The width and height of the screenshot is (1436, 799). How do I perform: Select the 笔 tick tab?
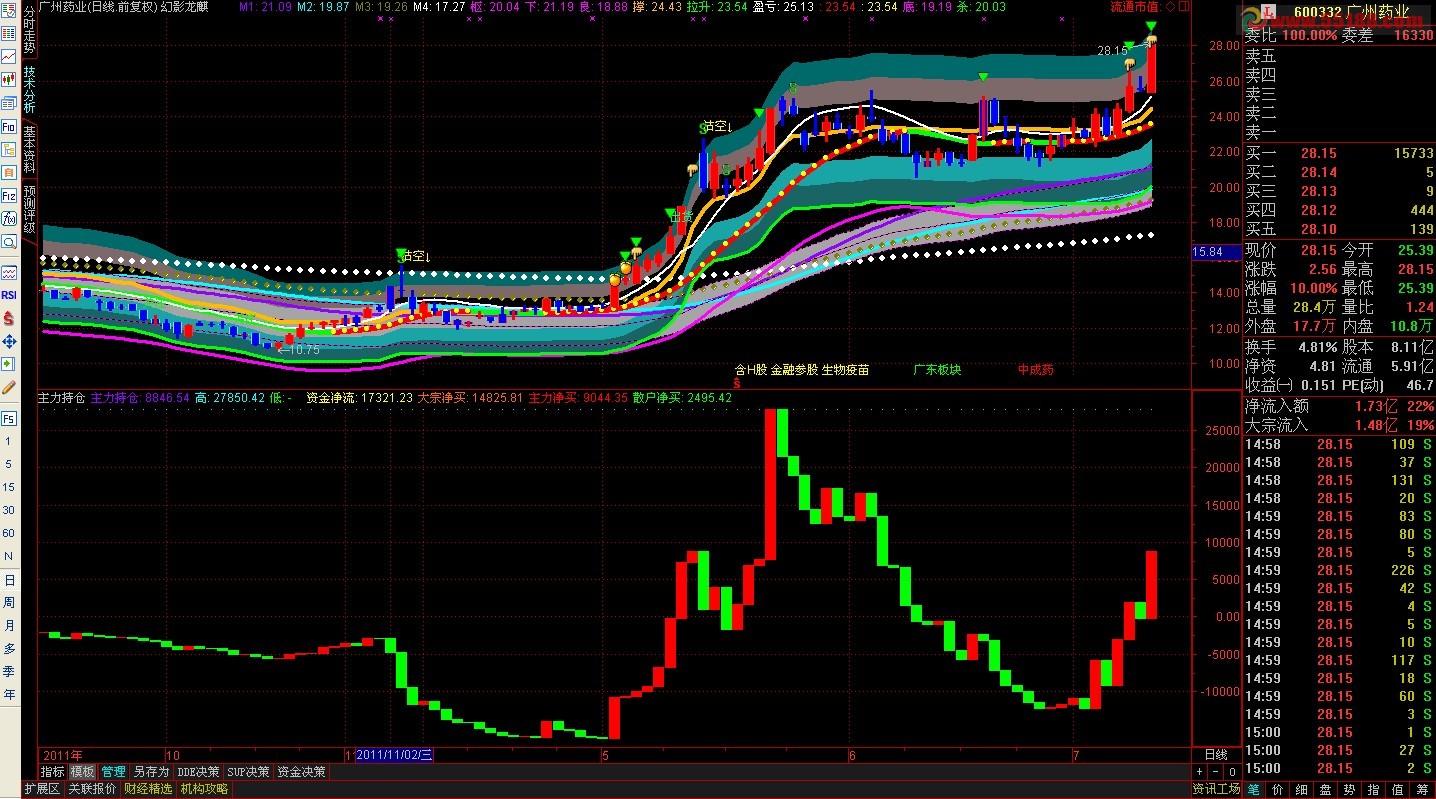tap(1253, 789)
